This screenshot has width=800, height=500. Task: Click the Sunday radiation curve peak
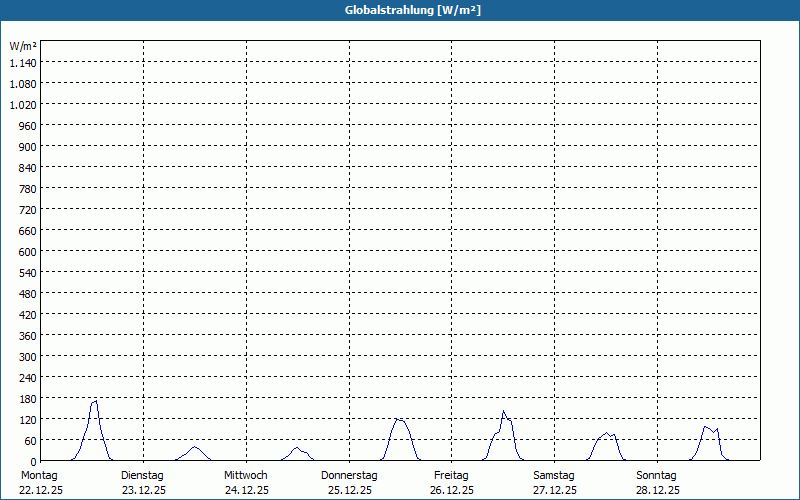705,427
